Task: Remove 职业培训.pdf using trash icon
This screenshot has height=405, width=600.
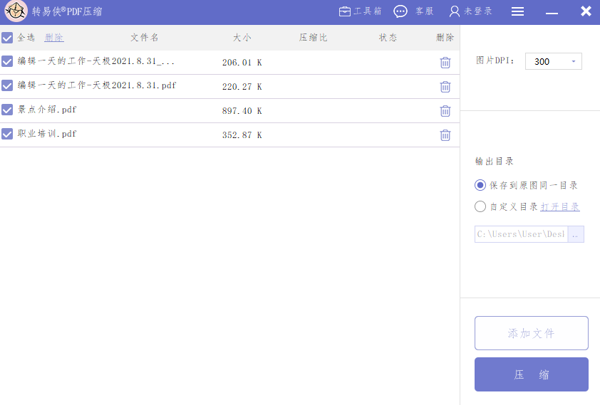Action: click(445, 134)
